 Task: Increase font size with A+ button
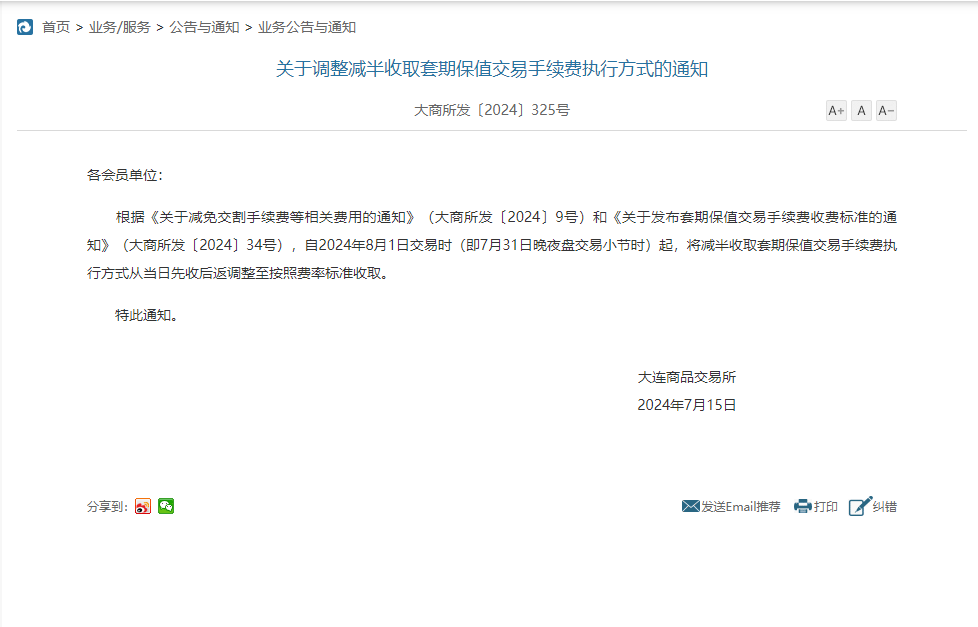836,111
